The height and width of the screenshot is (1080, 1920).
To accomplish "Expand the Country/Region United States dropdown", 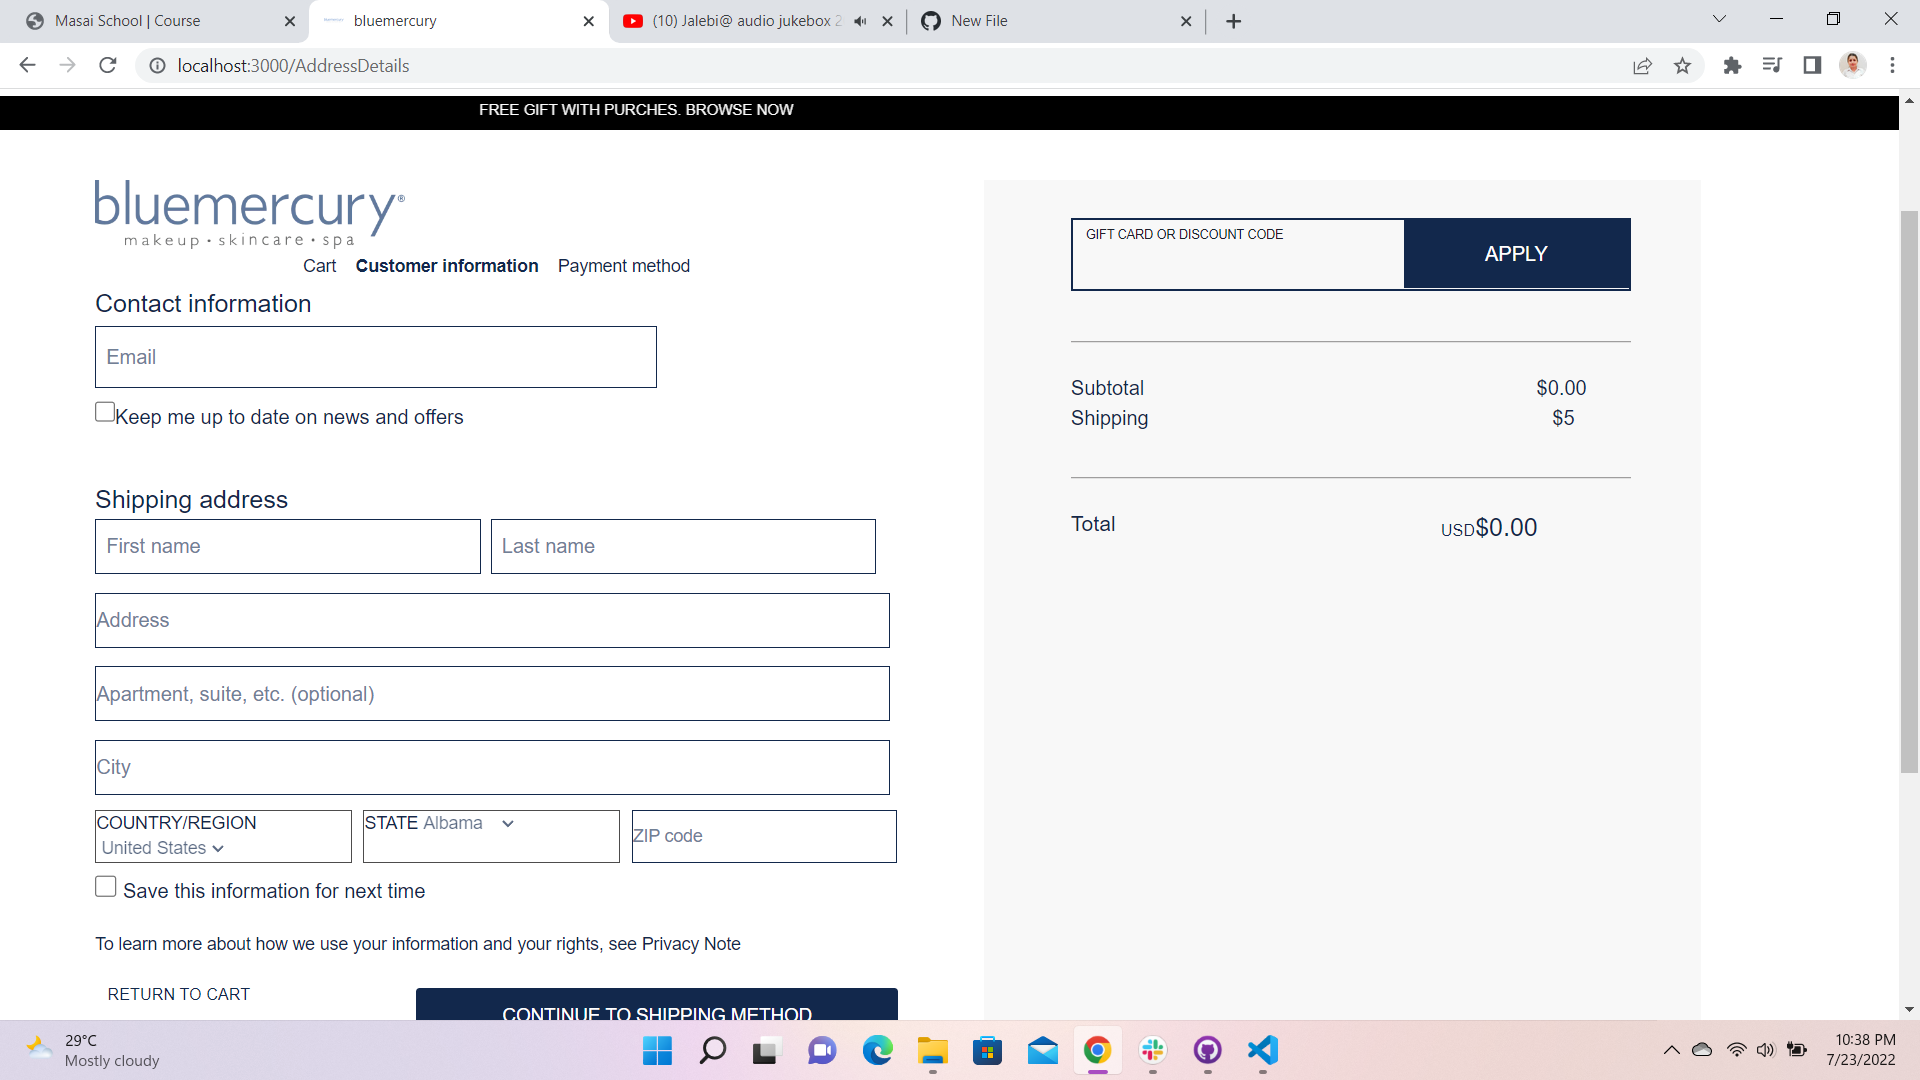I will 163,848.
